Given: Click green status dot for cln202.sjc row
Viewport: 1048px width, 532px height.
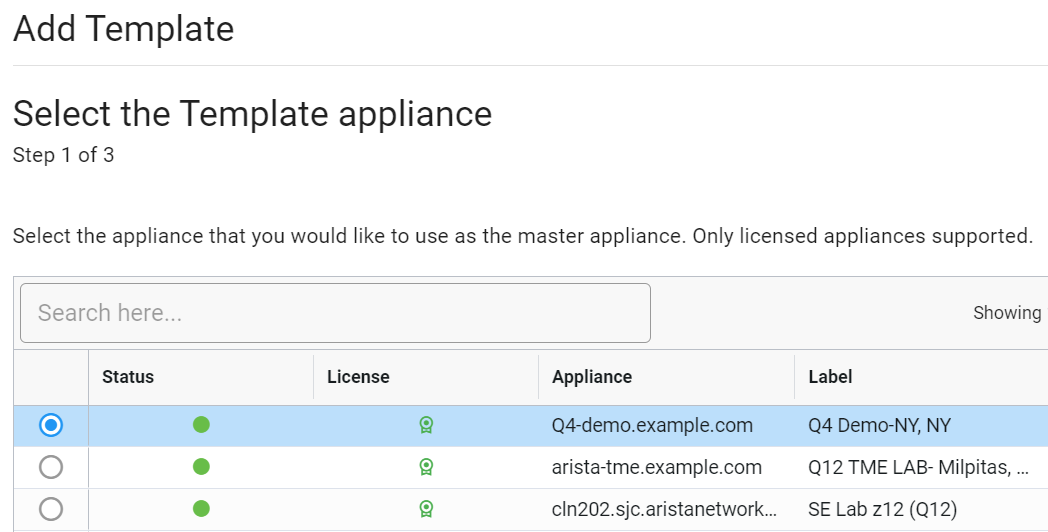Looking at the screenshot, I should tap(201, 509).
